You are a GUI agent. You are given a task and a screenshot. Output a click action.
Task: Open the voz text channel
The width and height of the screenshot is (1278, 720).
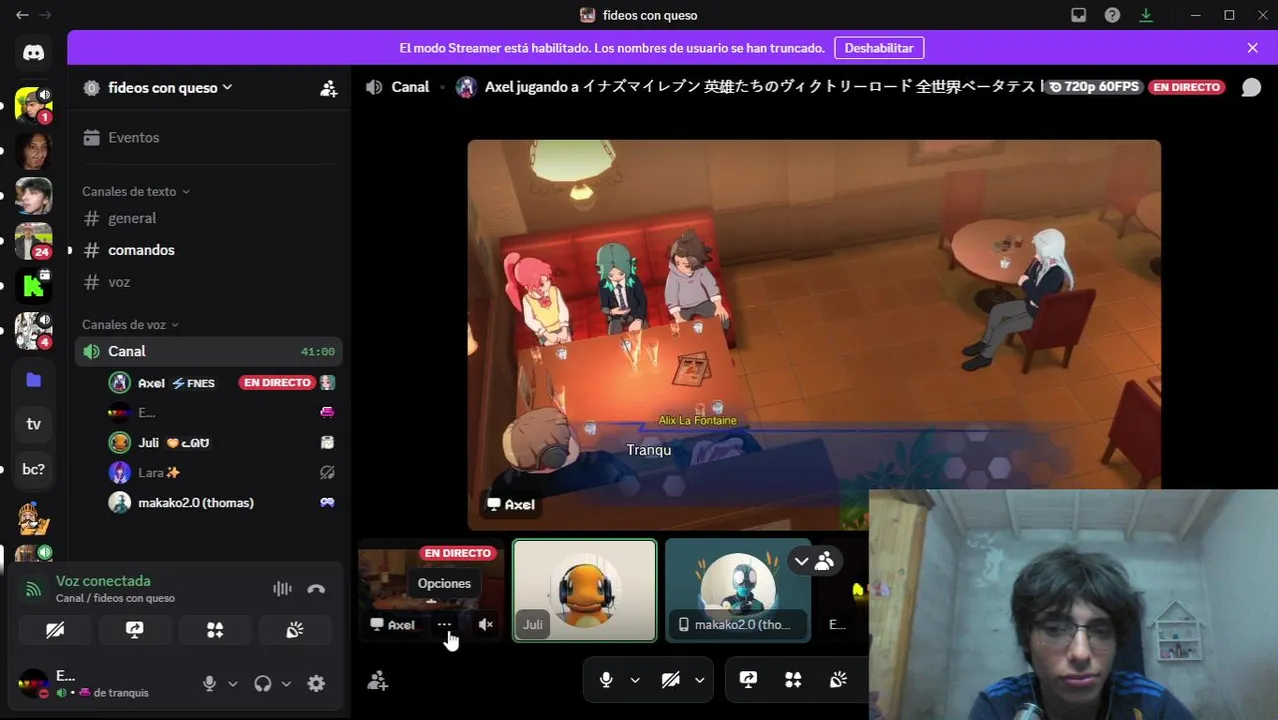pos(209,282)
